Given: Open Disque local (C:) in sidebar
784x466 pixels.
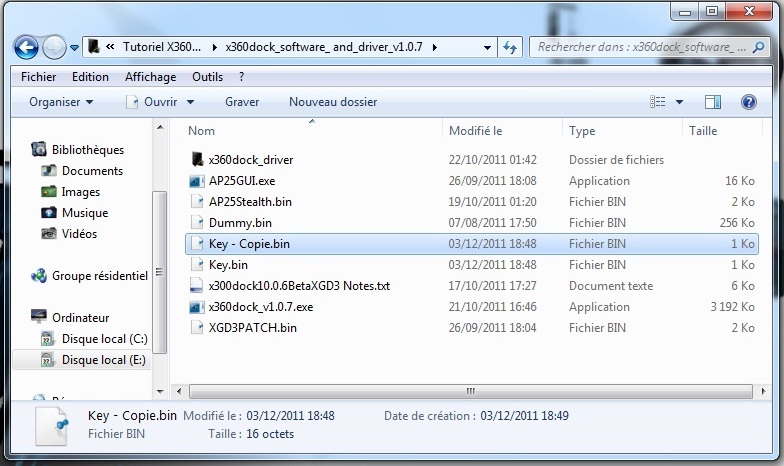Looking at the screenshot, I should tap(104, 339).
